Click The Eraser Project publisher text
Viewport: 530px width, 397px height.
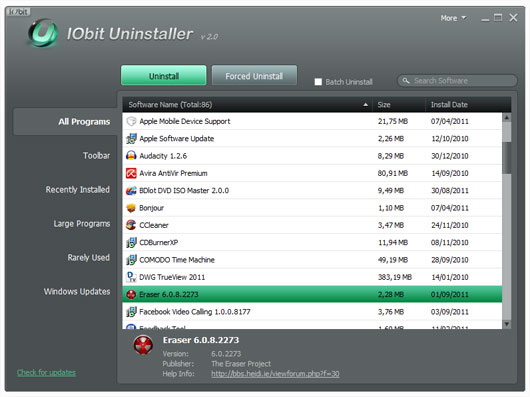pyautogui.click(x=241, y=364)
